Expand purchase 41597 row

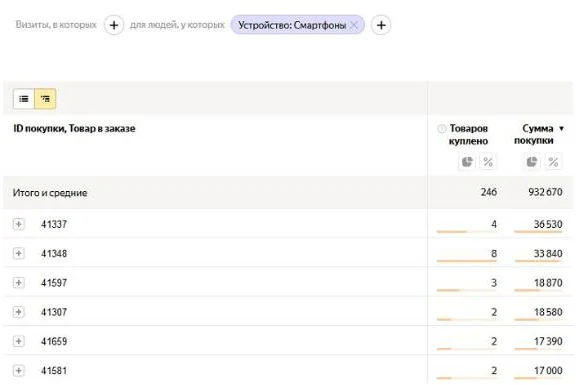pos(18,283)
